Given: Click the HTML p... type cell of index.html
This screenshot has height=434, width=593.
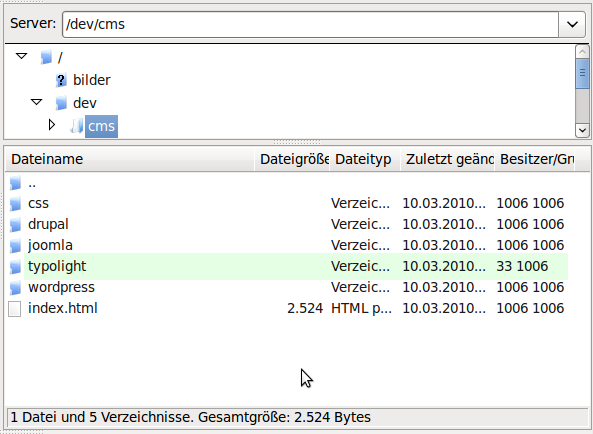Looking at the screenshot, I should (361, 308).
